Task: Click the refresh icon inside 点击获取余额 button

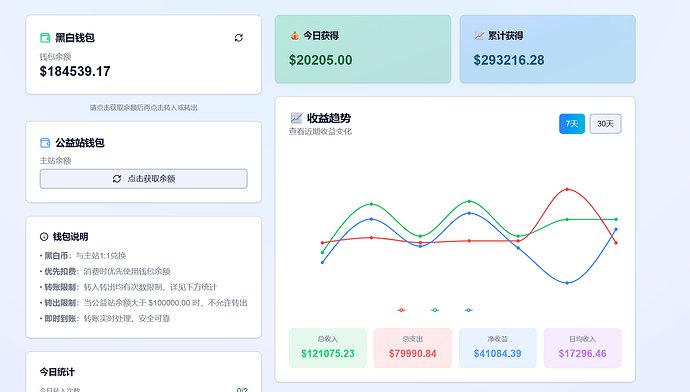Action: [117, 179]
